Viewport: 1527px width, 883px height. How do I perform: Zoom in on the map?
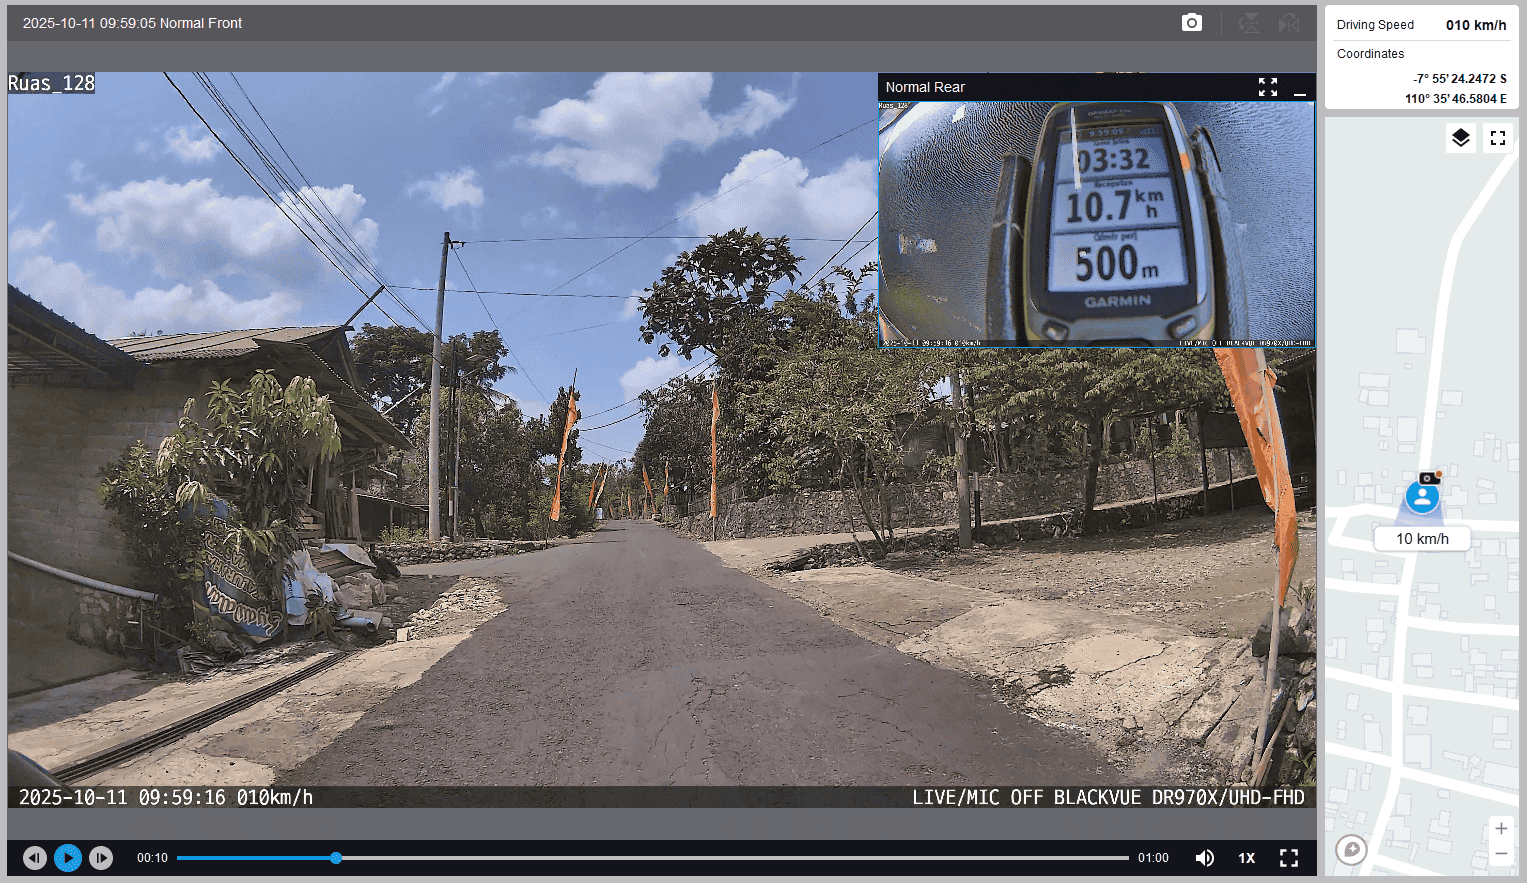tap(1500, 828)
